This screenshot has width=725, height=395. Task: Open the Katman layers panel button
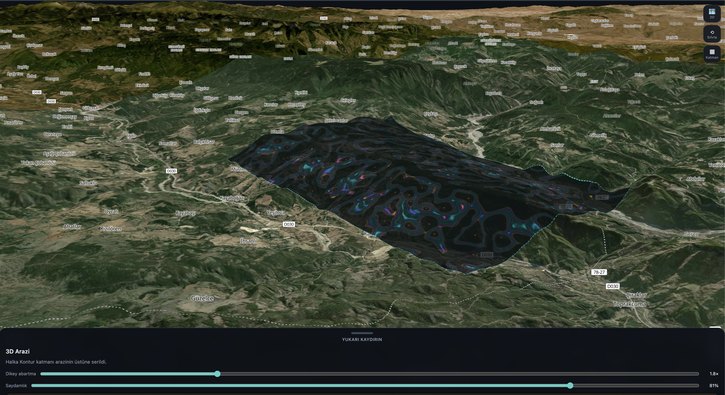click(x=712, y=54)
